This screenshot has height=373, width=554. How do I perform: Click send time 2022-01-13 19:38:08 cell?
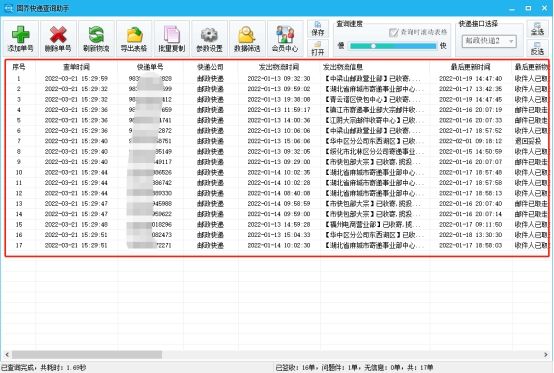pyautogui.click(x=279, y=99)
